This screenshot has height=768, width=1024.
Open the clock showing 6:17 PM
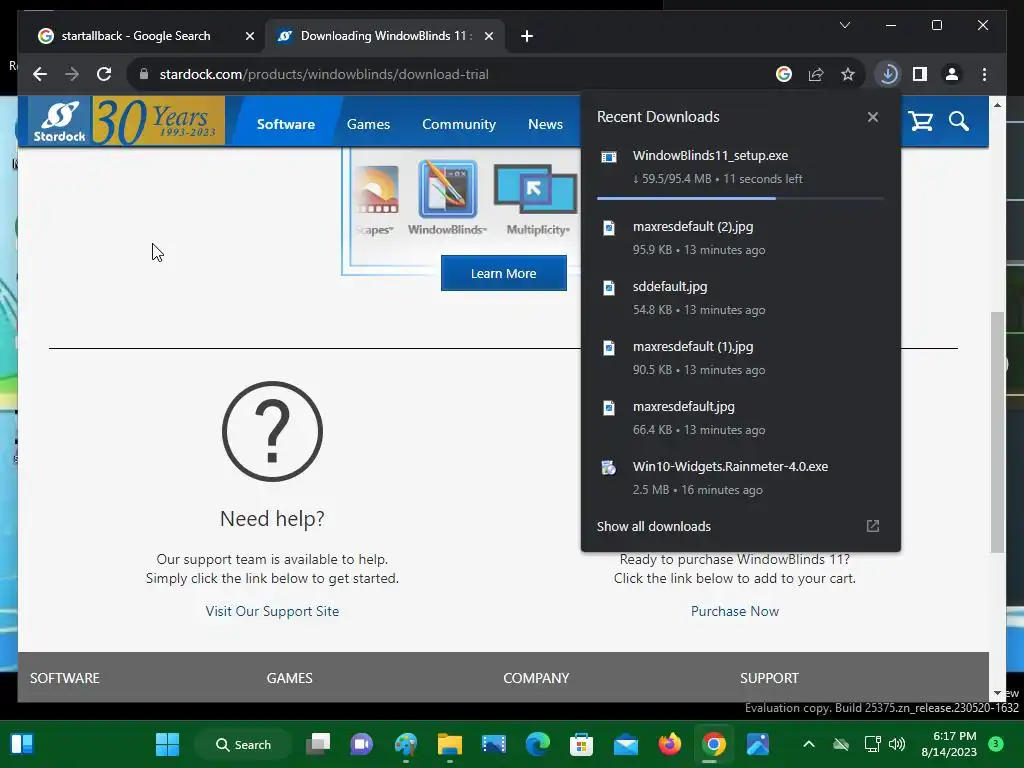pyautogui.click(x=949, y=744)
